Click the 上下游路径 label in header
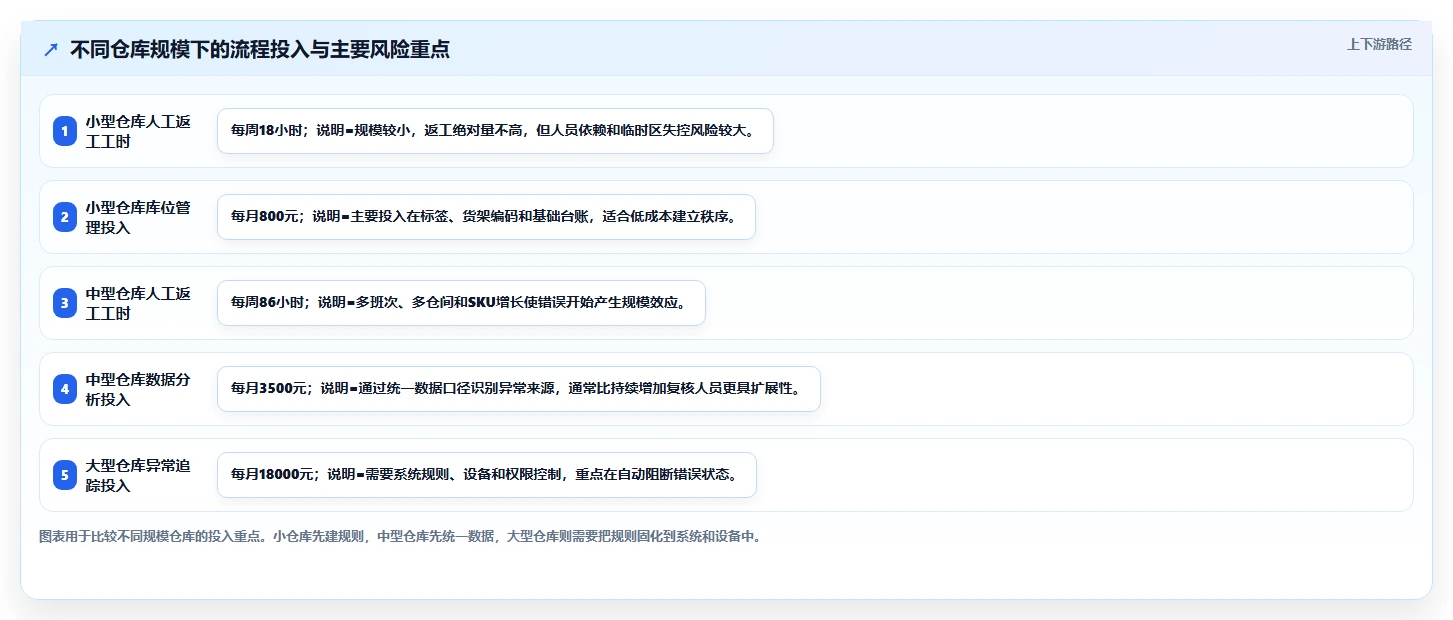This screenshot has height=620, width=1453. click(x=1379, y=44)
